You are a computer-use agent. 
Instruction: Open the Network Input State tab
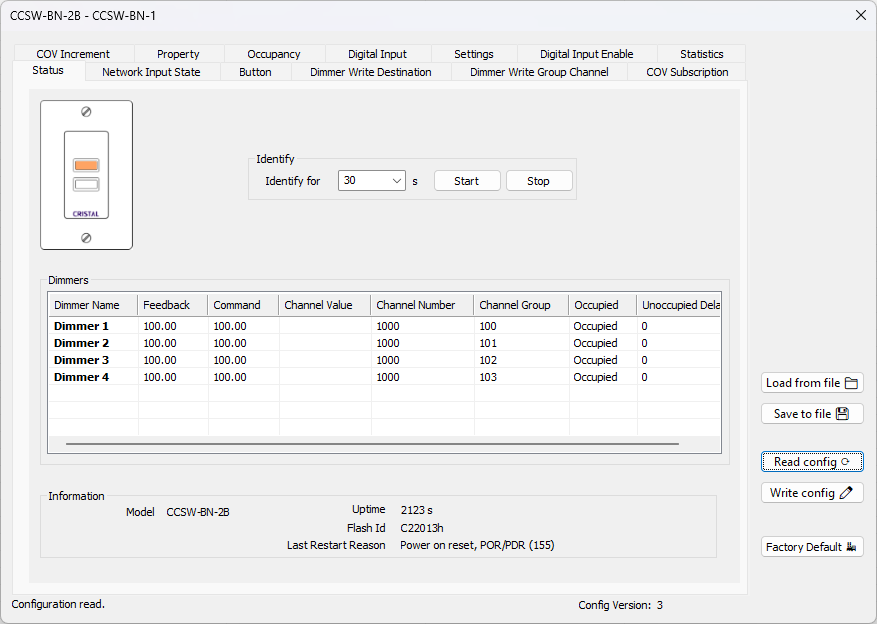click(x=151, y=72)
